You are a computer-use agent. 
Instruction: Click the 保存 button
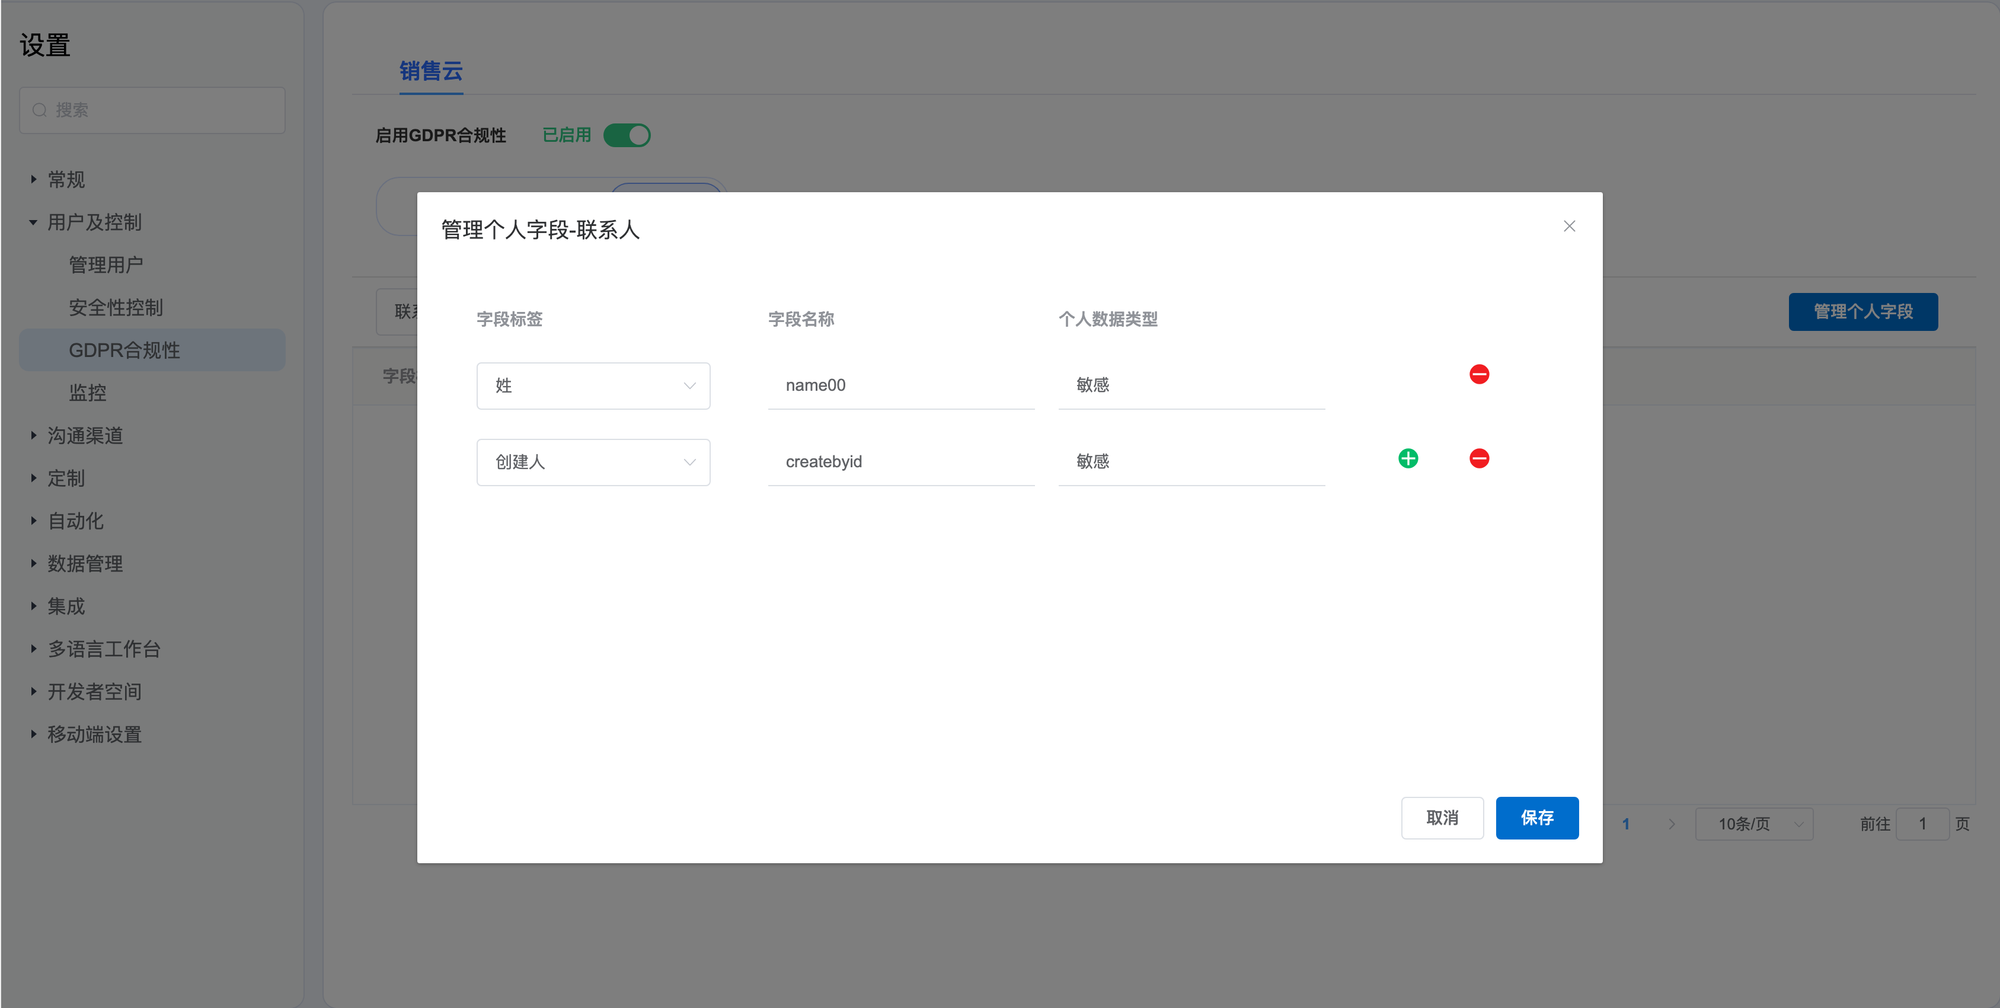point(1536,818)
